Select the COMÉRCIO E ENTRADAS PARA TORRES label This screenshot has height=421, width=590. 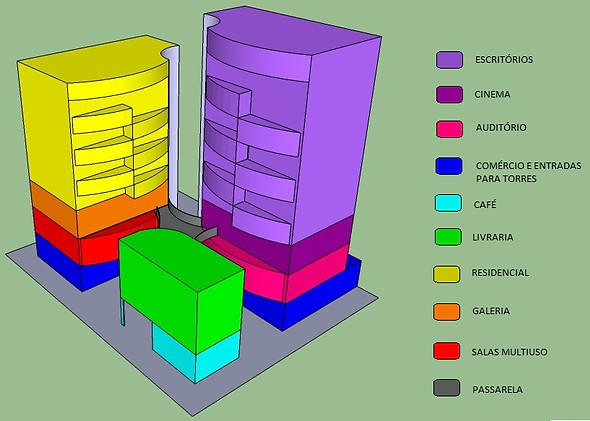pos(528,172)
